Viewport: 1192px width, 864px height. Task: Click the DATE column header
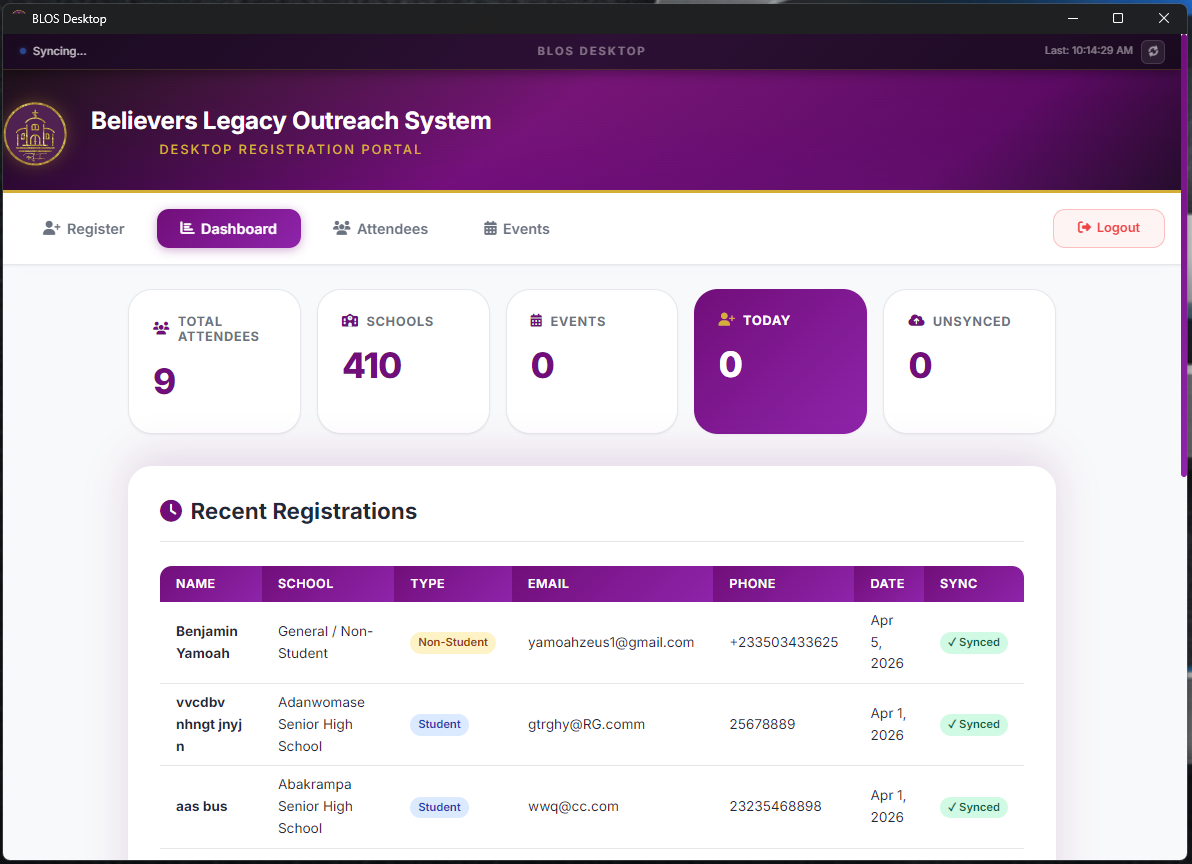pyautogui.click(x=887, y=584)
